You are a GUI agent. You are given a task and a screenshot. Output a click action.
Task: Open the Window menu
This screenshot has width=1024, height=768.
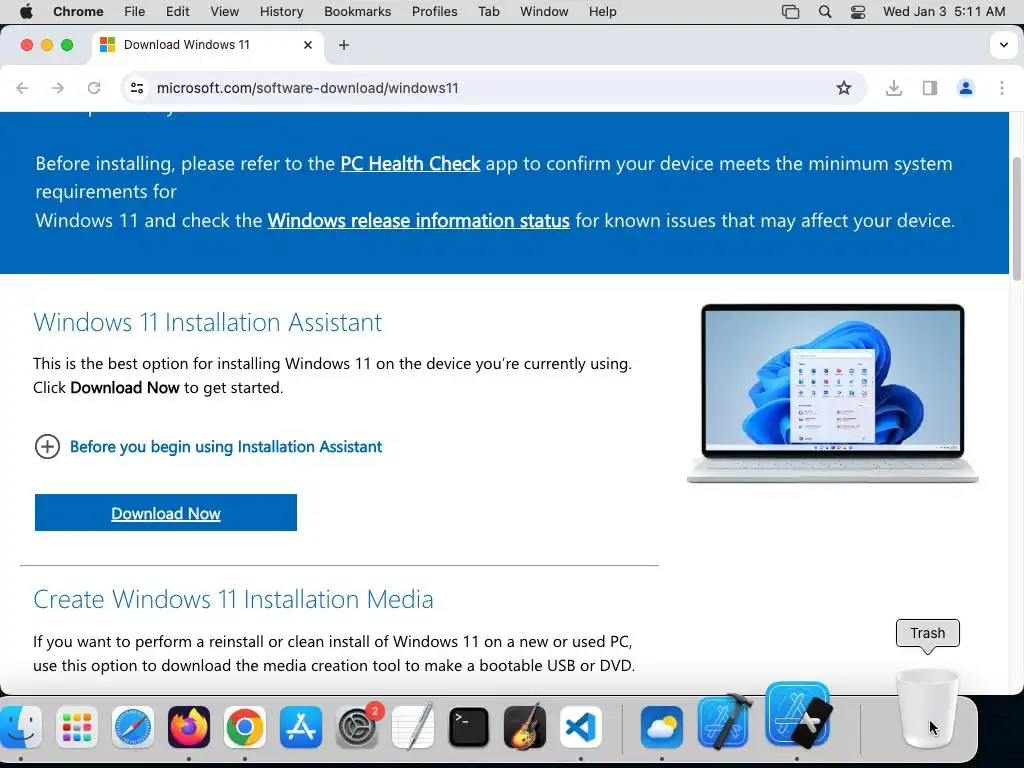pyautogui.click(x=544, y=12)
